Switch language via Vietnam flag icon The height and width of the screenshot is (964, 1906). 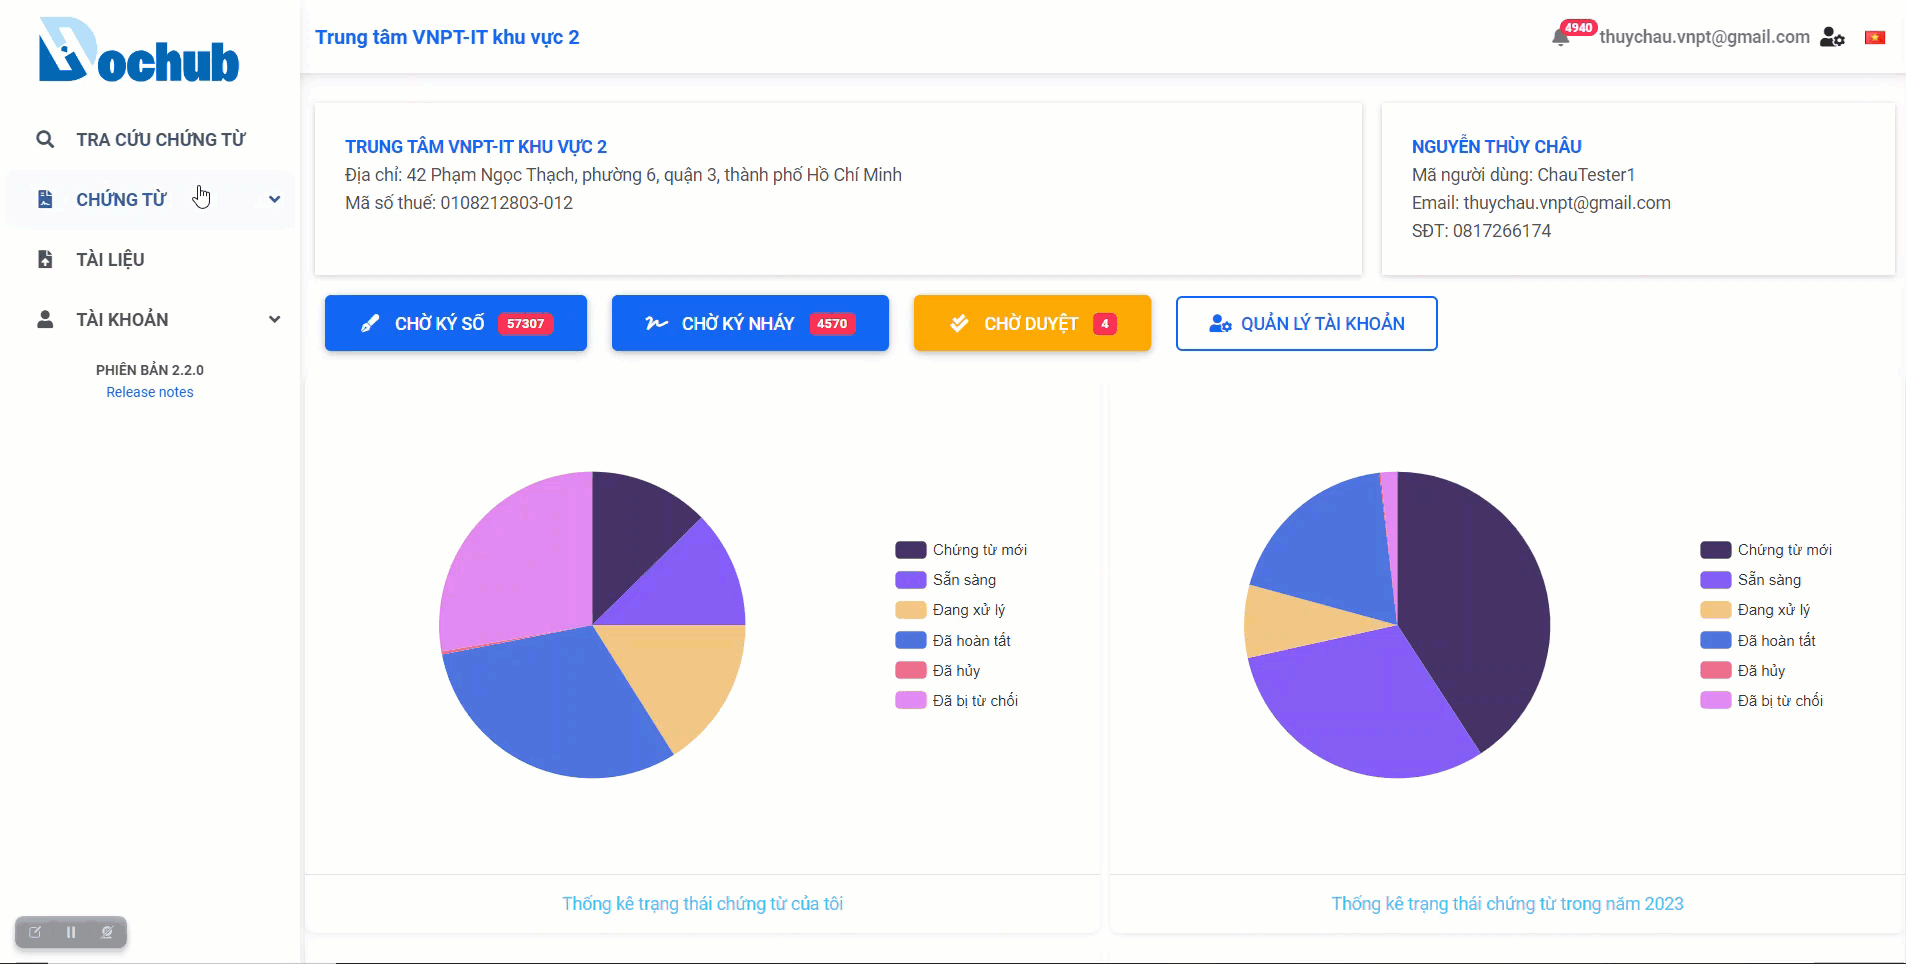(1875, 37)
